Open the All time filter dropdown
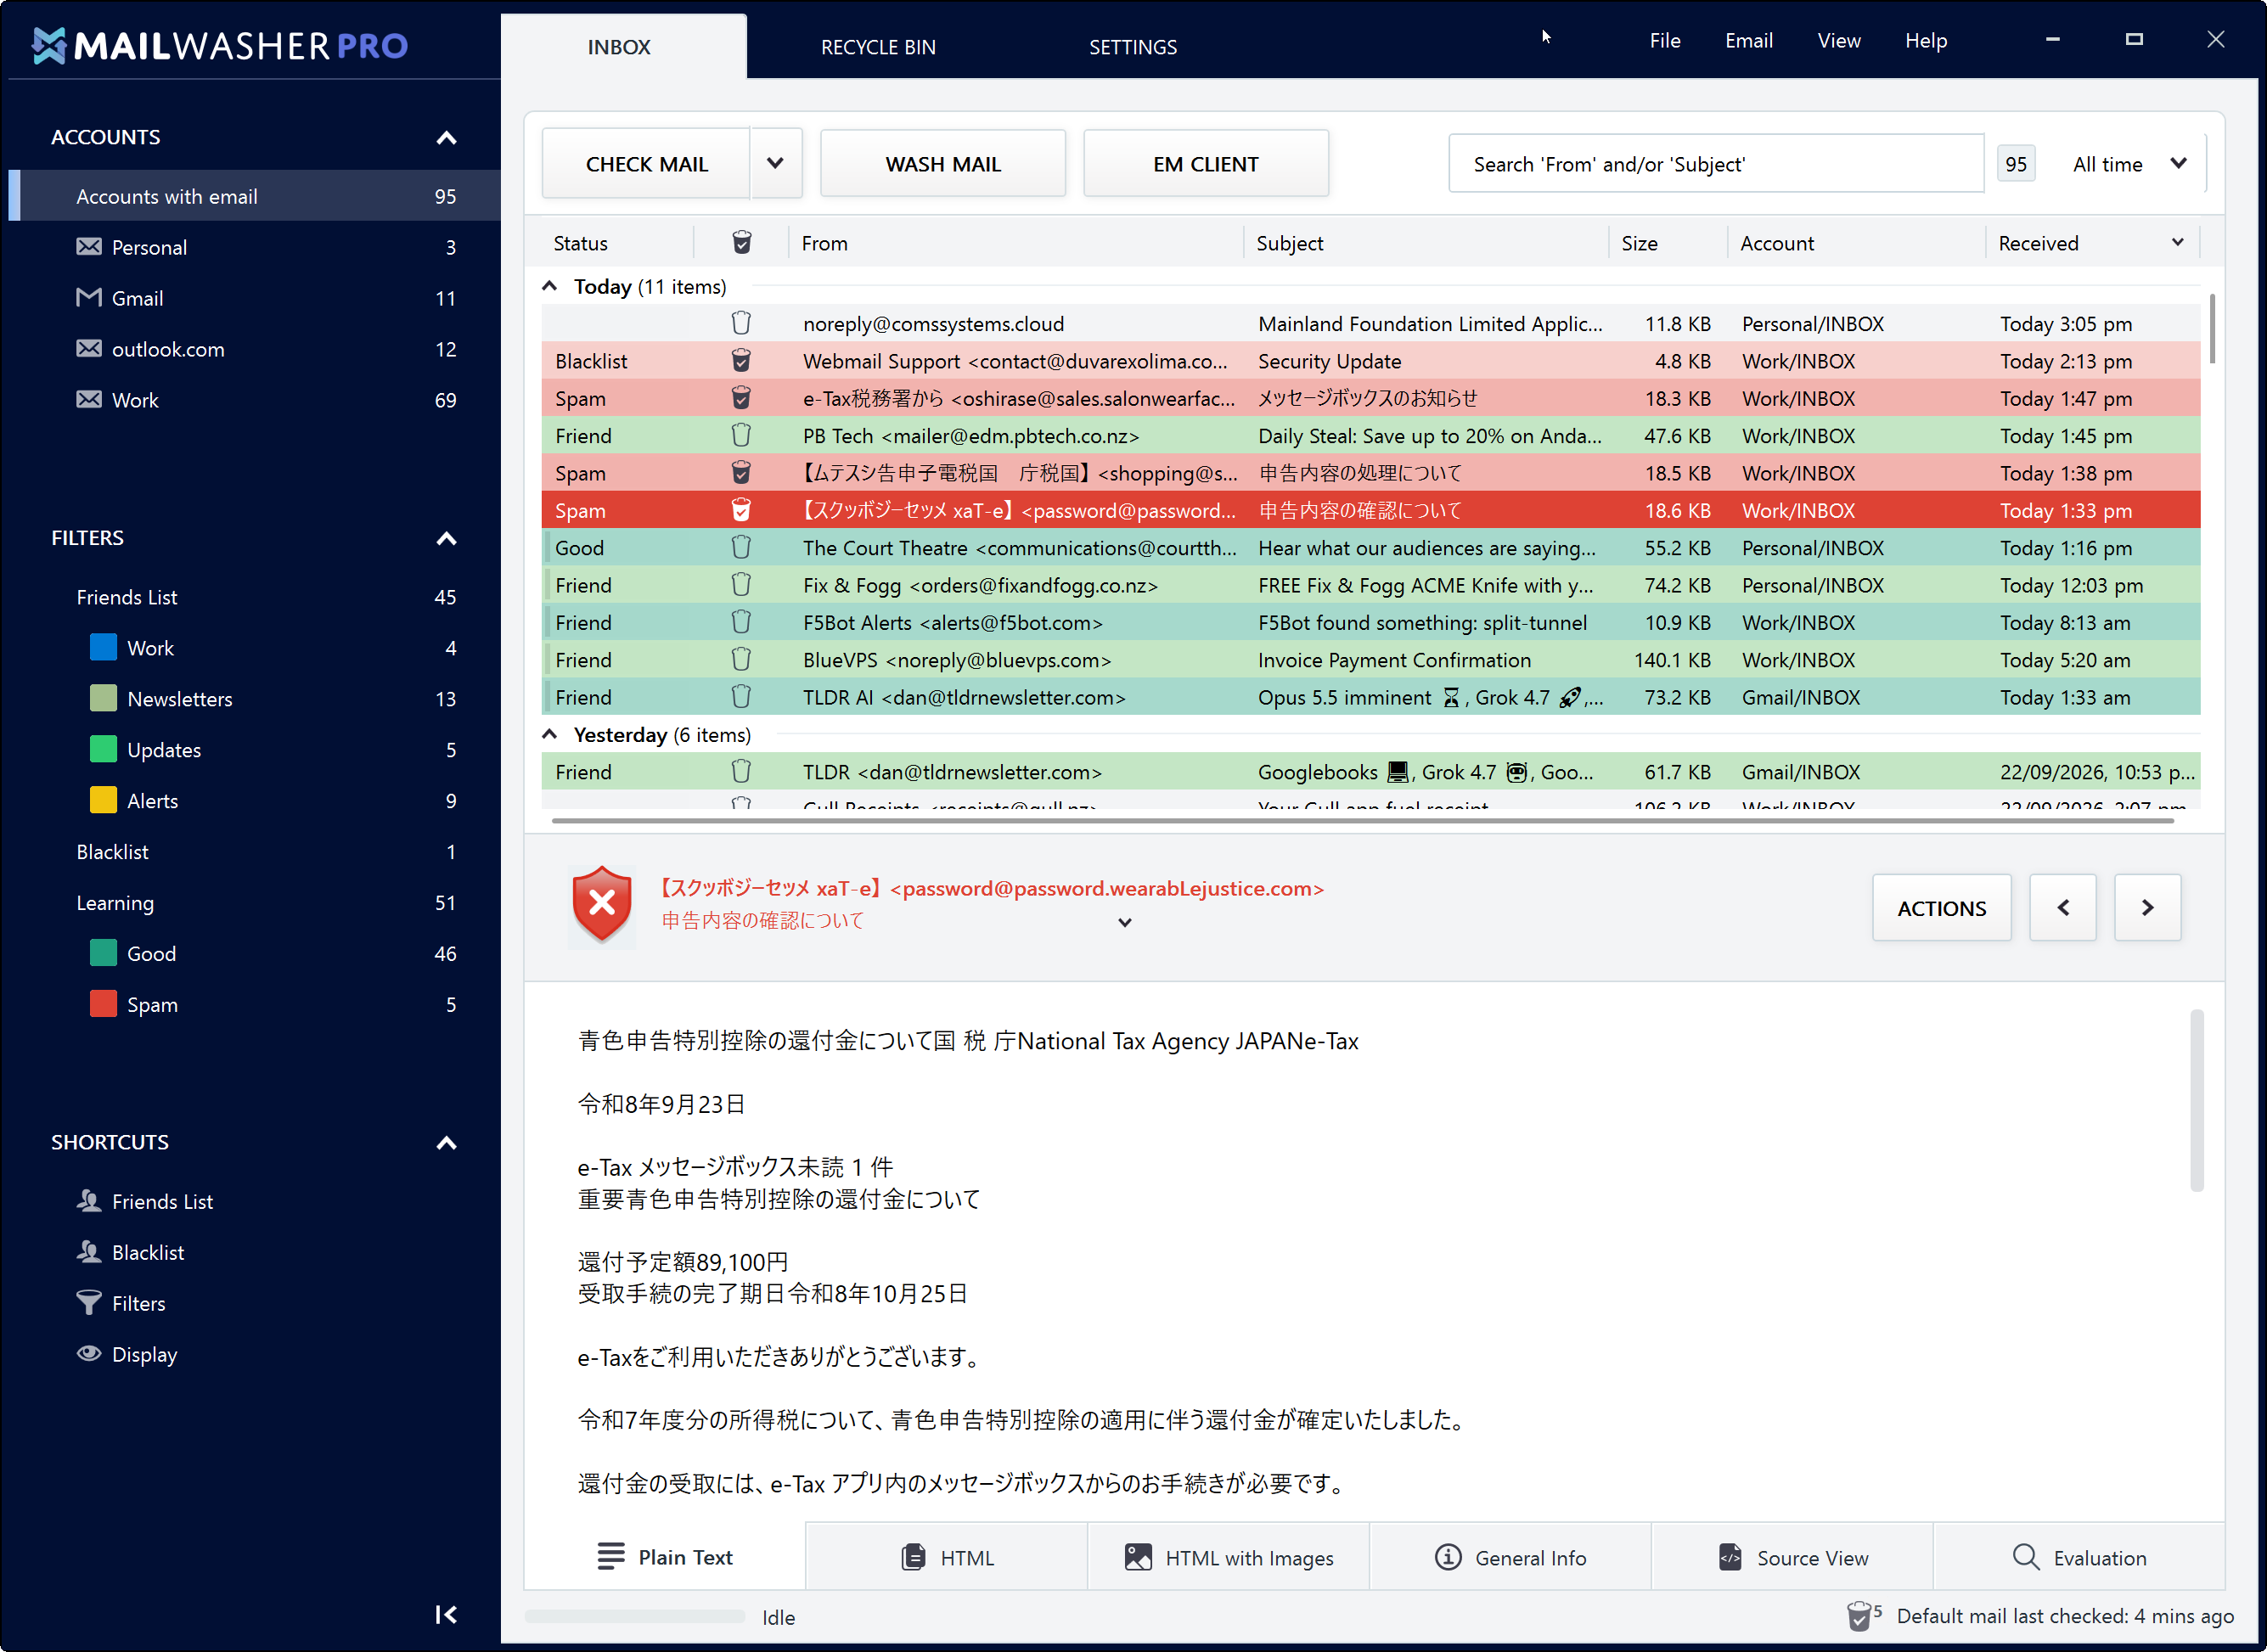This screenshot has height=1652, width=2267. 2129,164
